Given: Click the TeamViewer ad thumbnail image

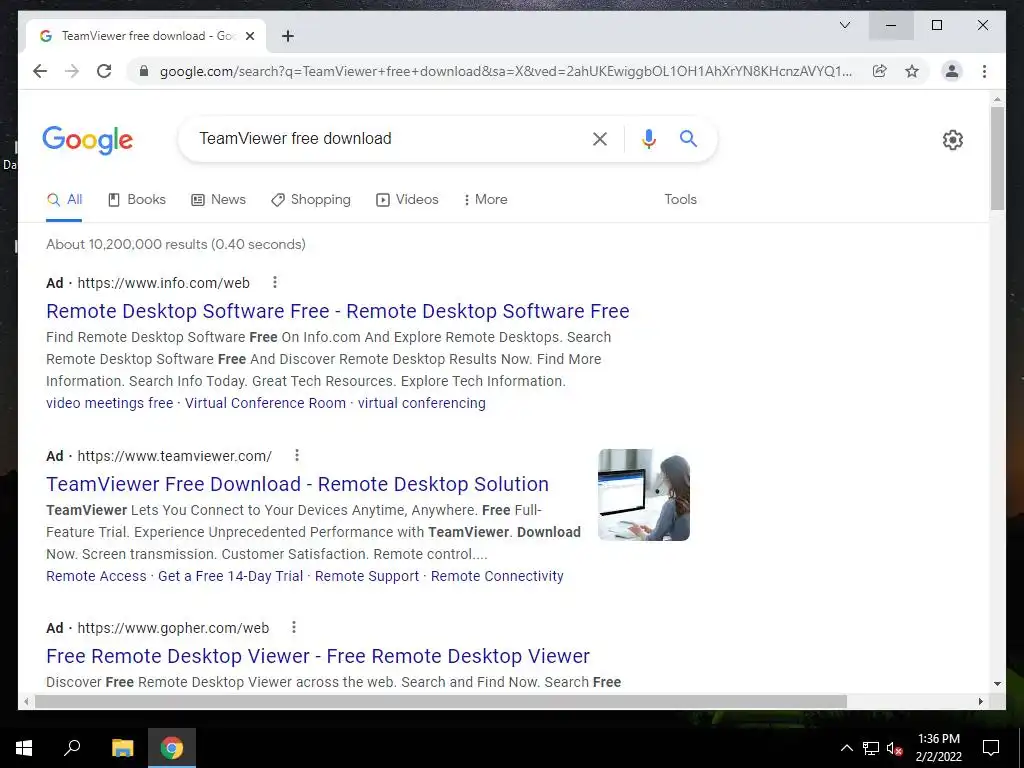Looking at the screenshot, I should [x=644, y=495].
